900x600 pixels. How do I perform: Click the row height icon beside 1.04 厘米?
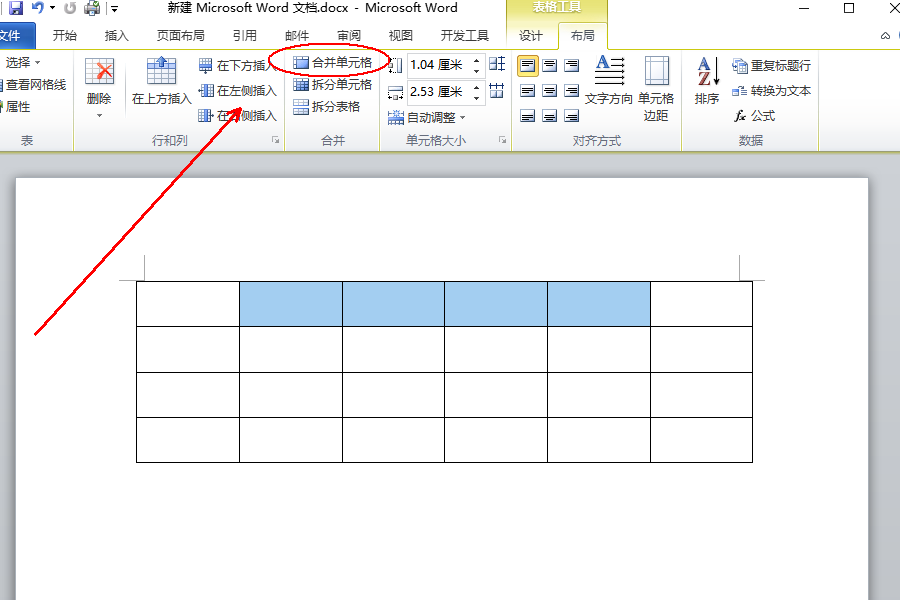(x=395, y=65)
